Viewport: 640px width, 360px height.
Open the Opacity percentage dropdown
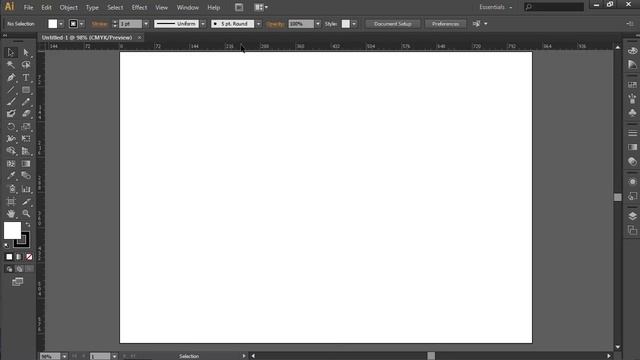pos(318,24)
